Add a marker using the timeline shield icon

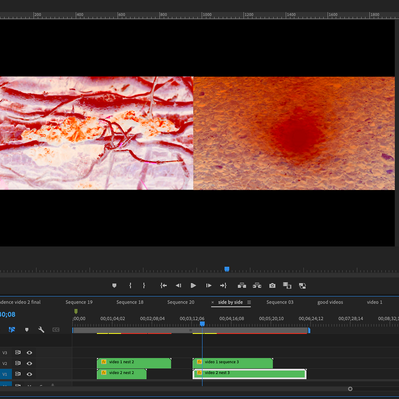click(27, 330)
